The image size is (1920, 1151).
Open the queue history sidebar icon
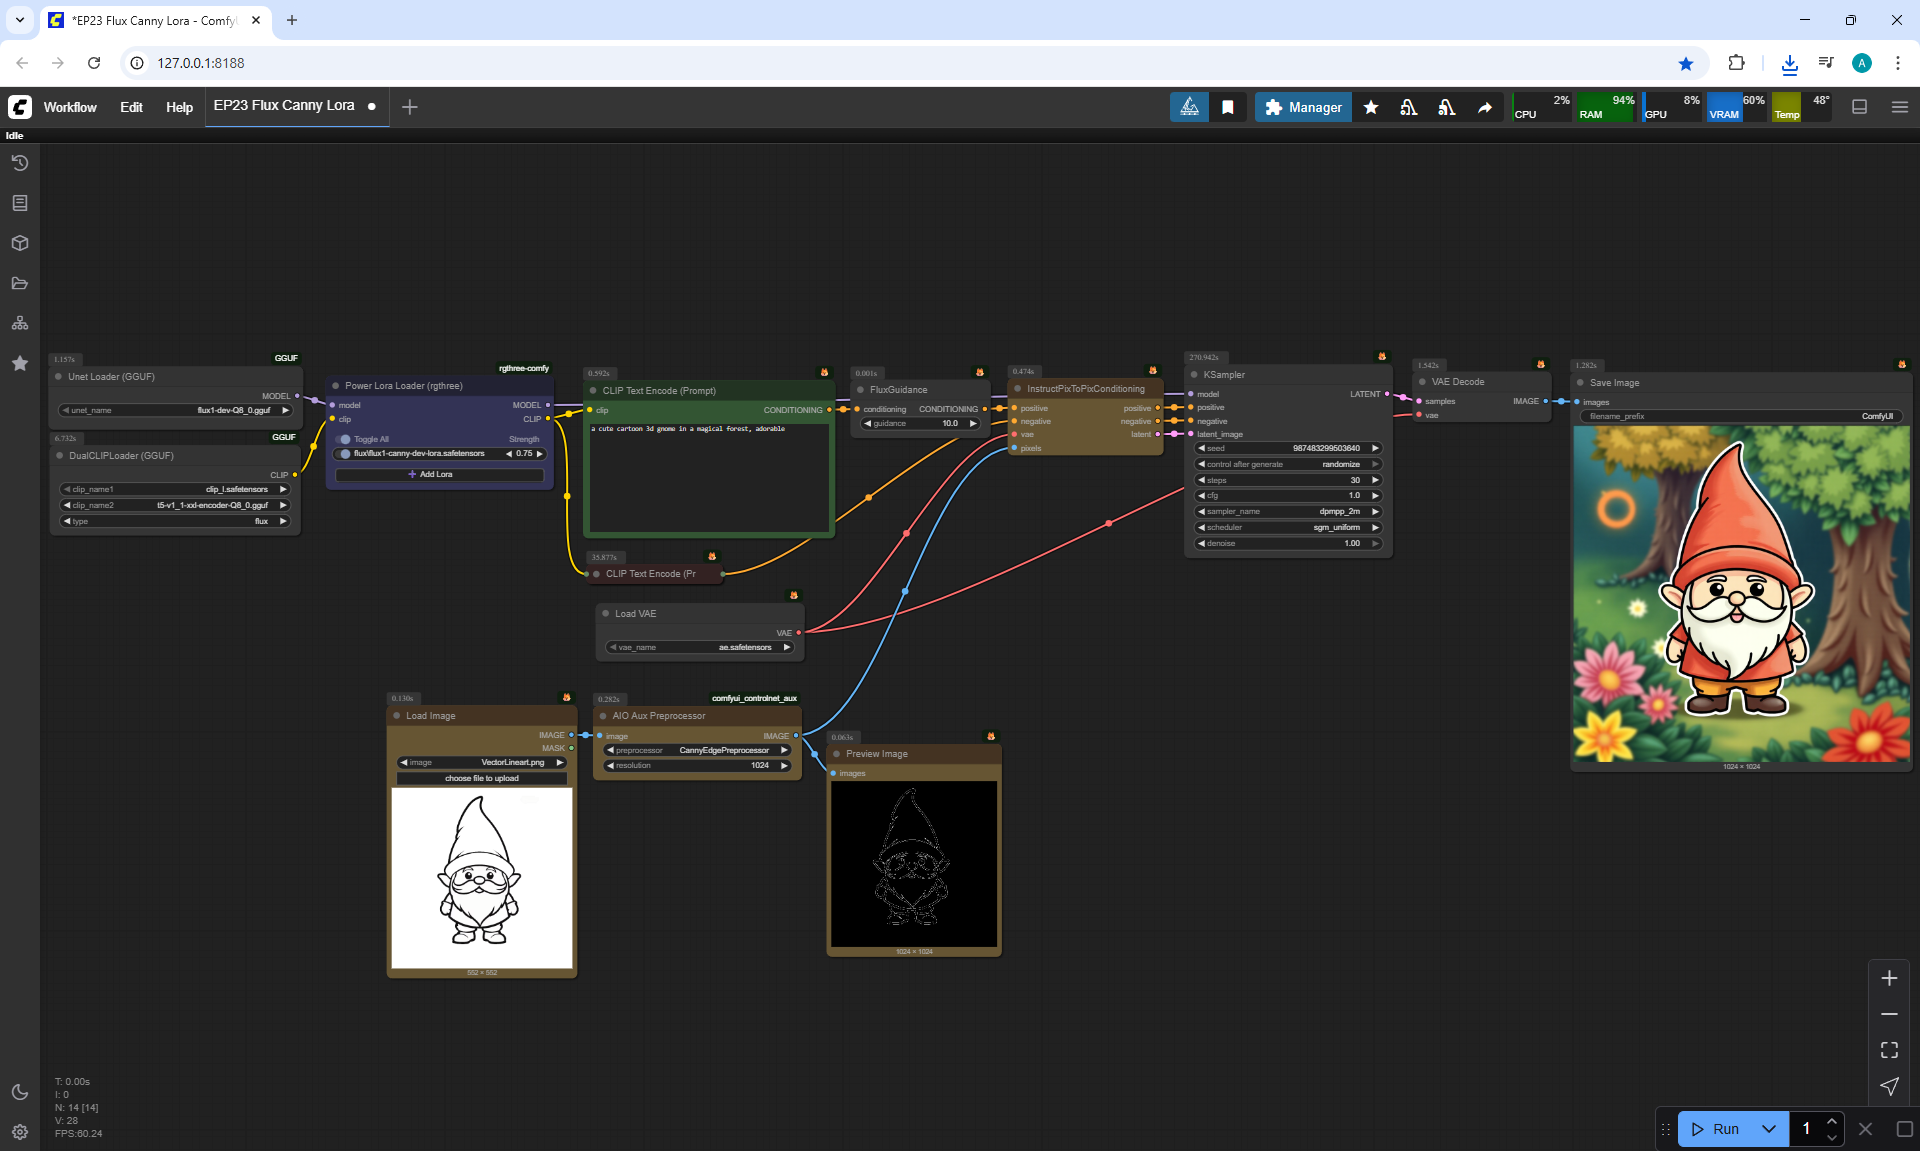[20, 163]
